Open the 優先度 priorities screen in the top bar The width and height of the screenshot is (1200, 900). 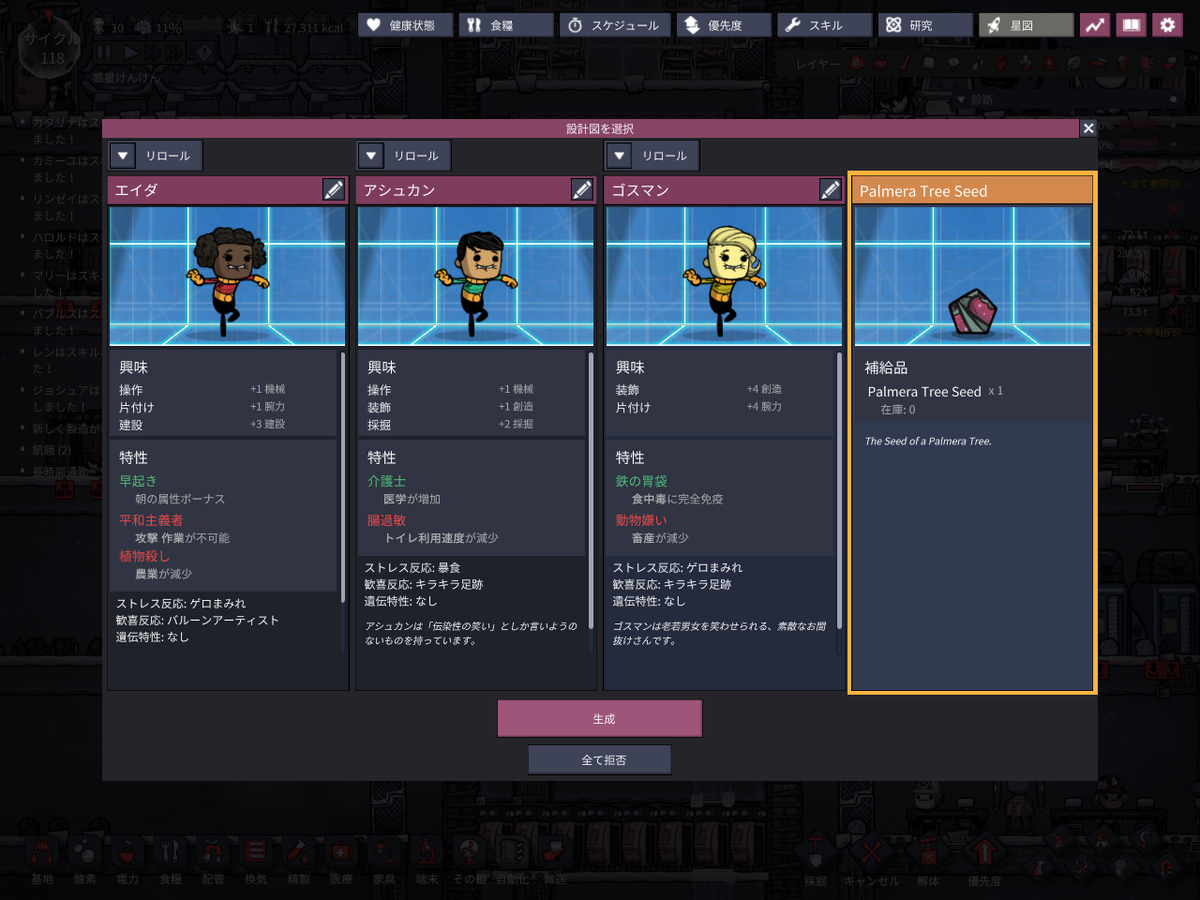724,25
